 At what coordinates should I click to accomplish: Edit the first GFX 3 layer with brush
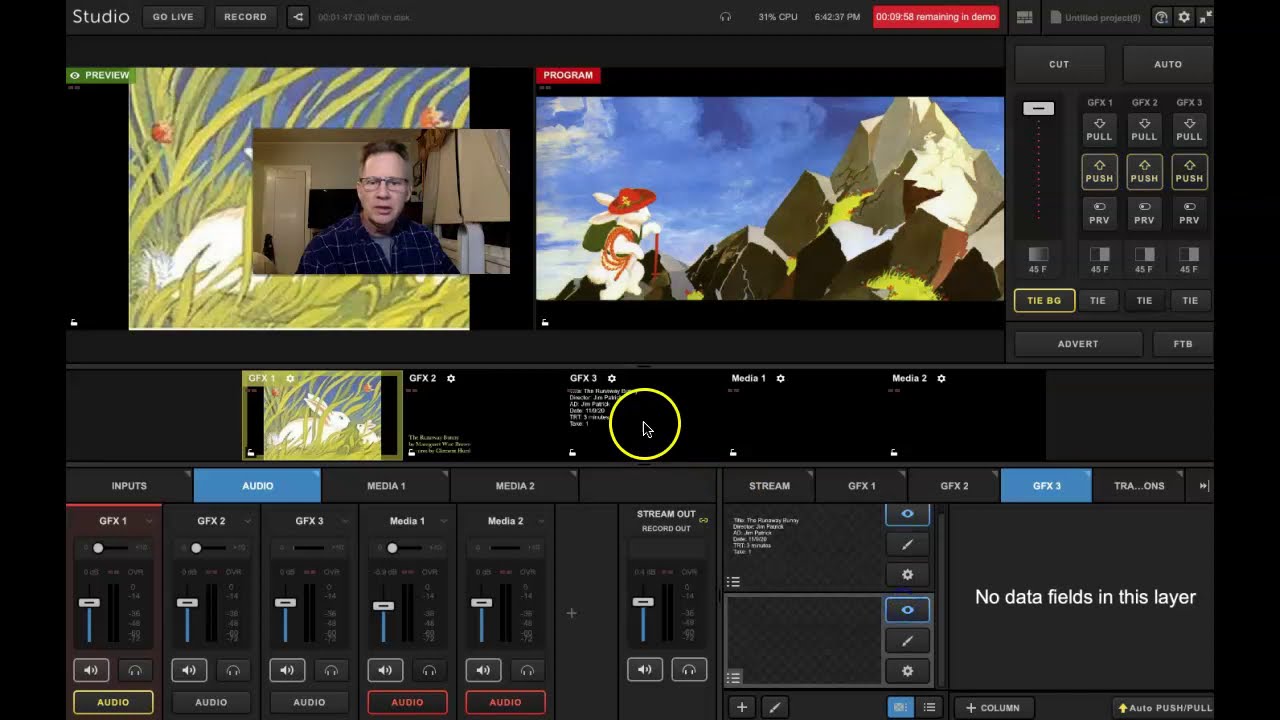pos(907,545)
